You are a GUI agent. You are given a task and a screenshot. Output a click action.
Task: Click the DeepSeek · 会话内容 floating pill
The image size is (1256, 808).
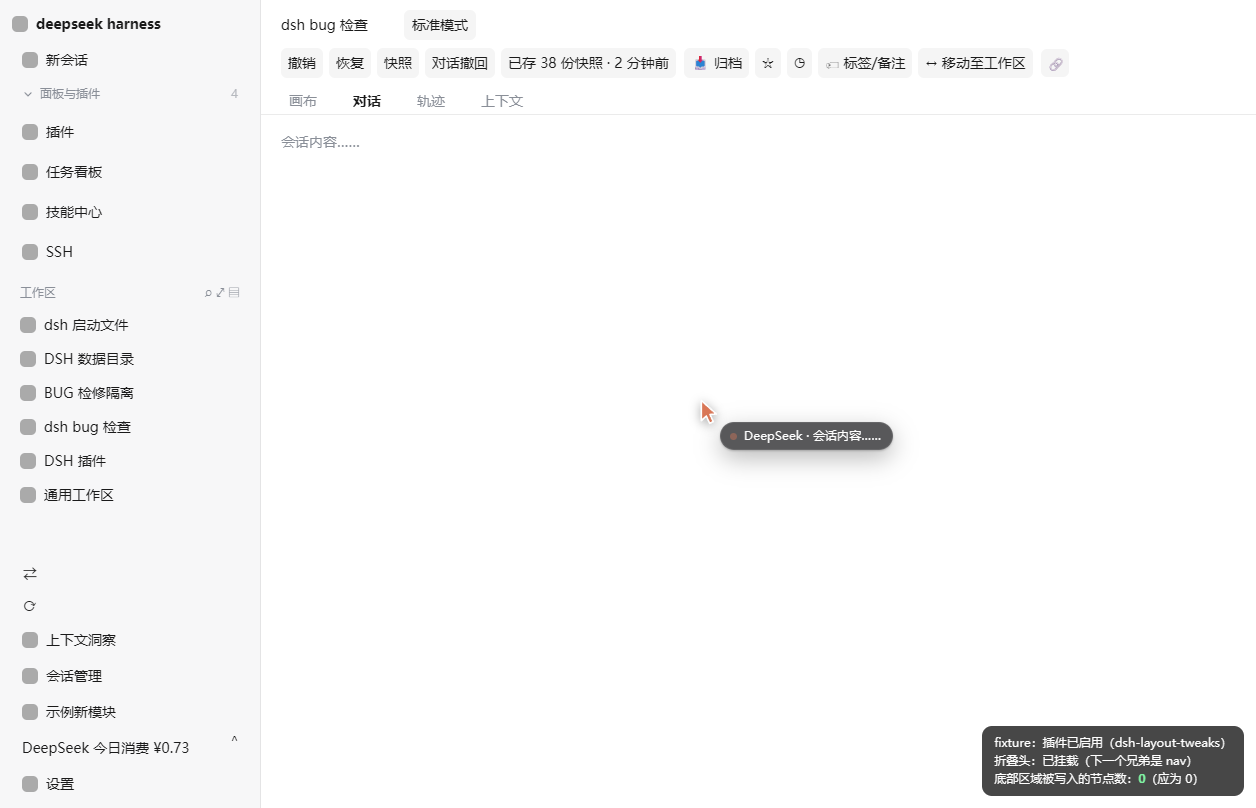pyautogui.click(x=806, y=436)
